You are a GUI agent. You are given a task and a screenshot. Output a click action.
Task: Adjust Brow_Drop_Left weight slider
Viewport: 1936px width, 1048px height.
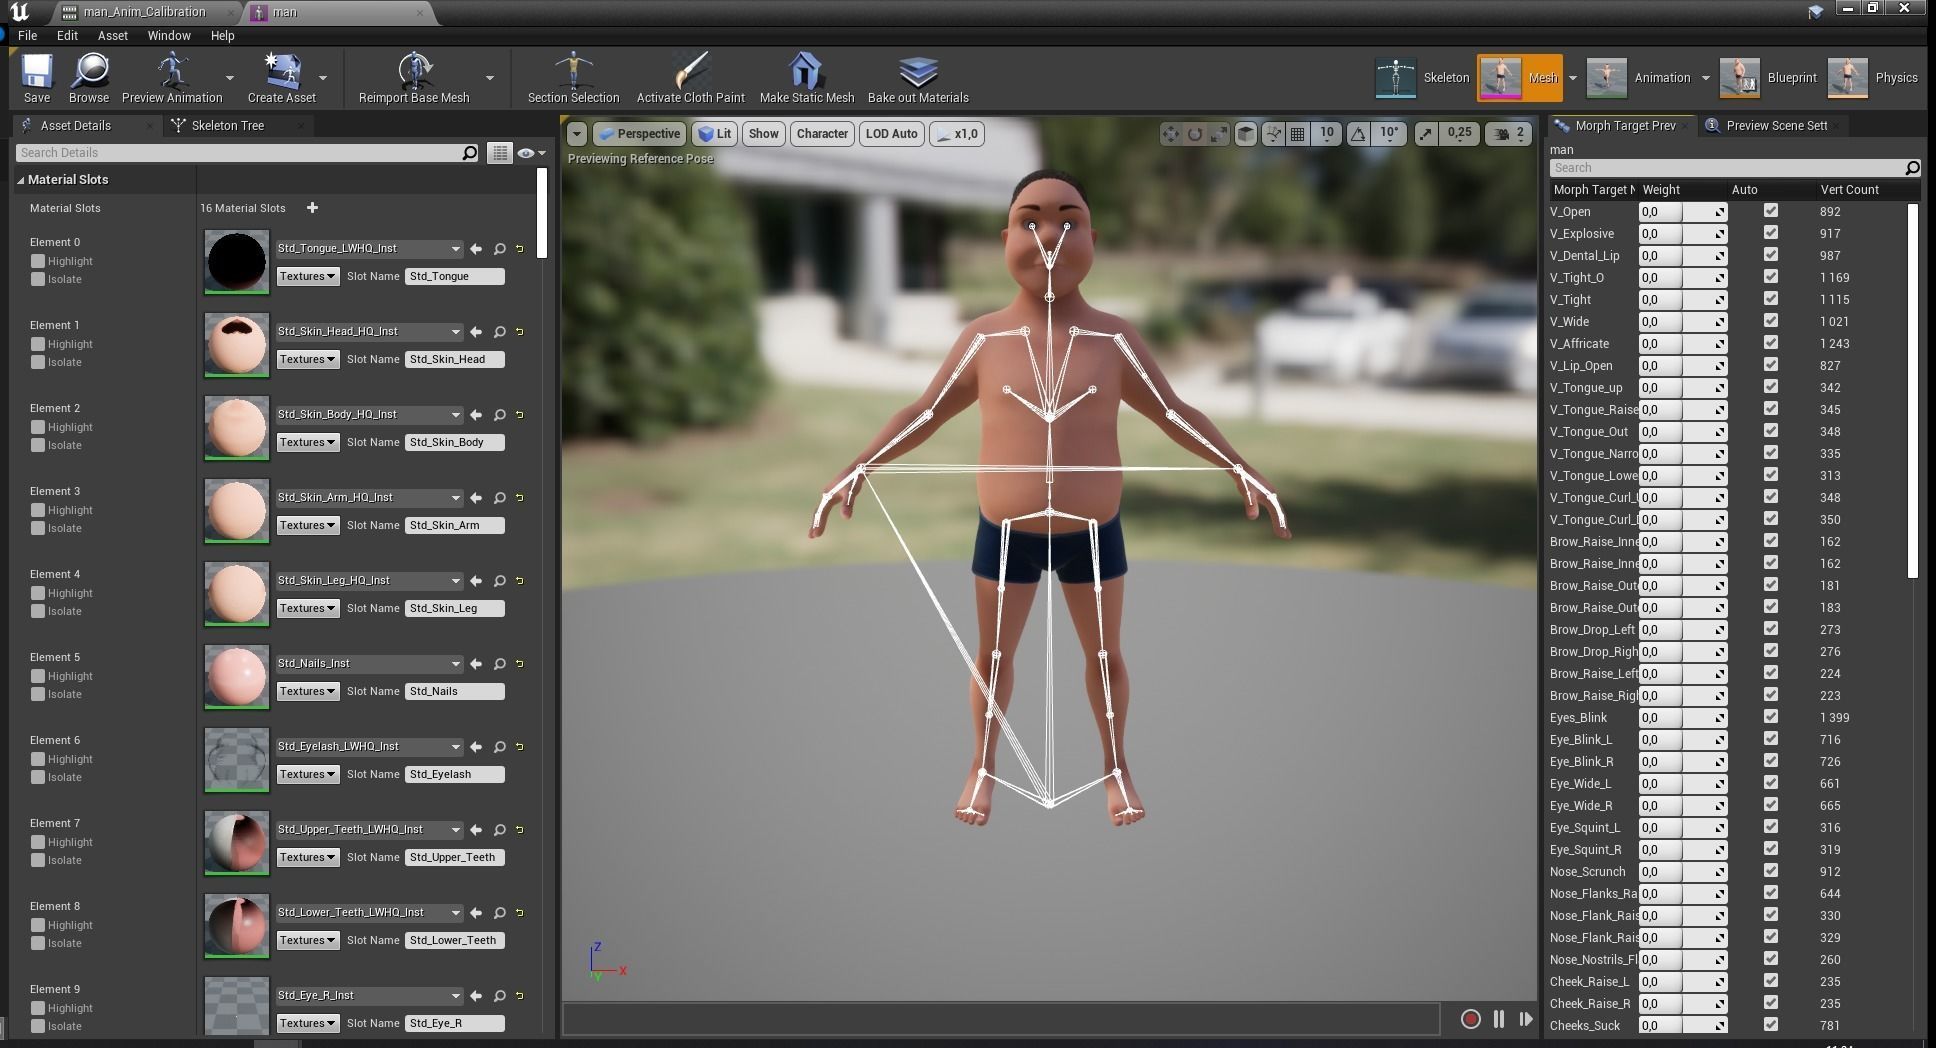[x=1682, y=630]
